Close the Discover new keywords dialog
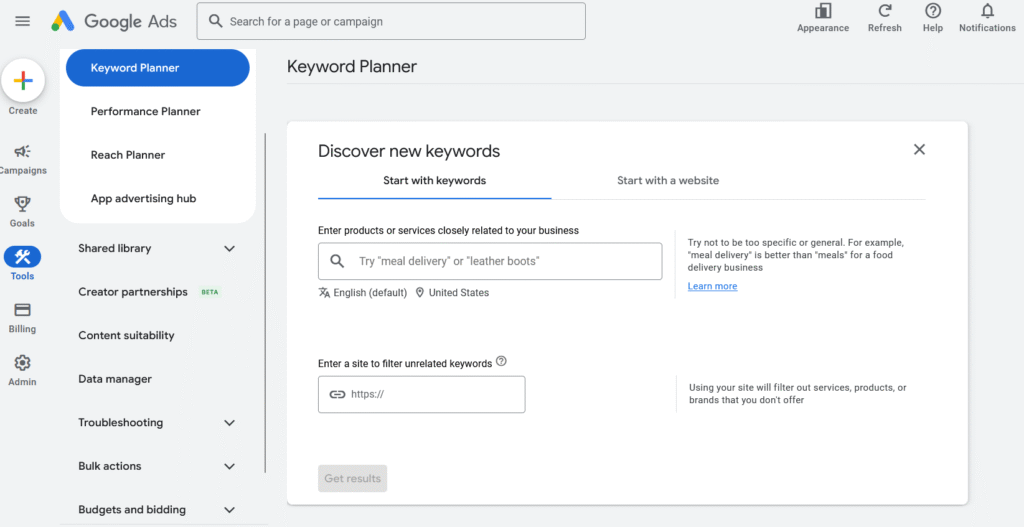 [x=919, y=150]
